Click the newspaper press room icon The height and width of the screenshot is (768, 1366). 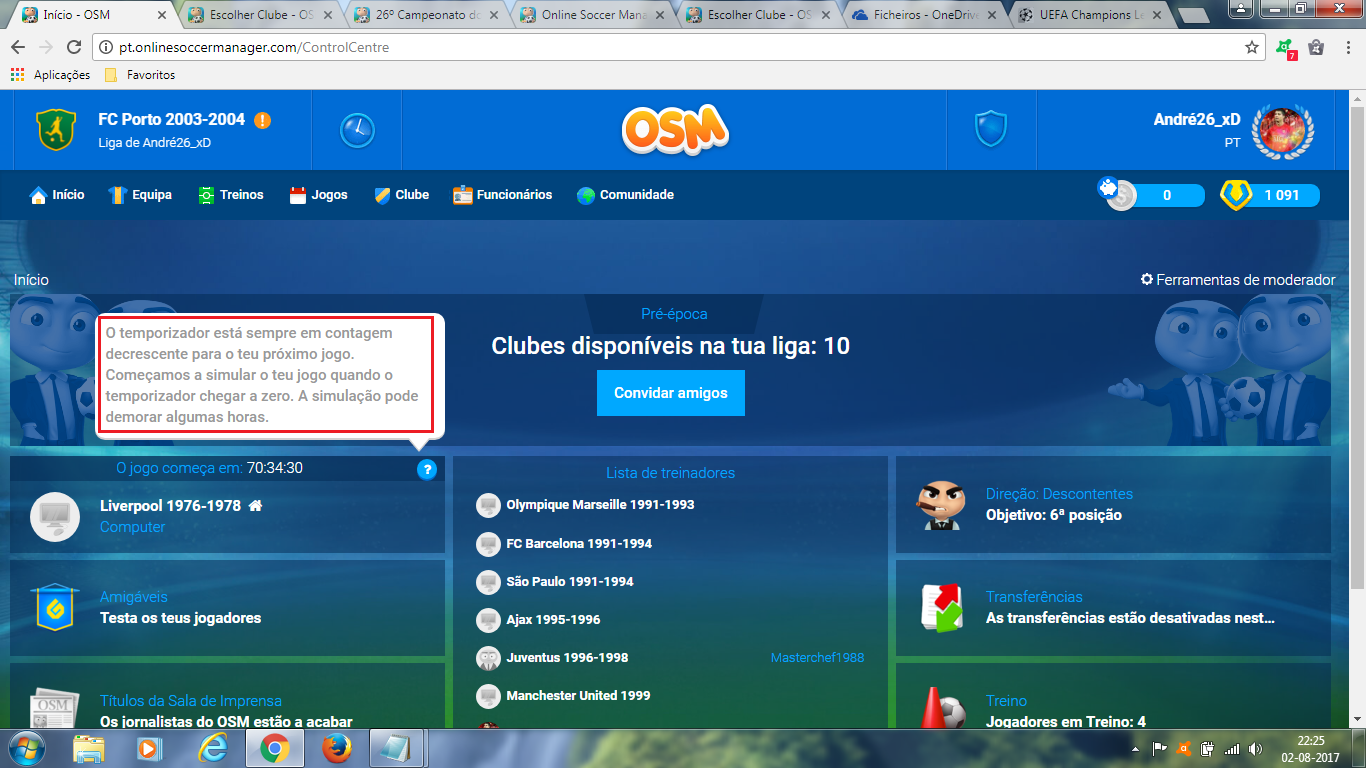(54, 707)
